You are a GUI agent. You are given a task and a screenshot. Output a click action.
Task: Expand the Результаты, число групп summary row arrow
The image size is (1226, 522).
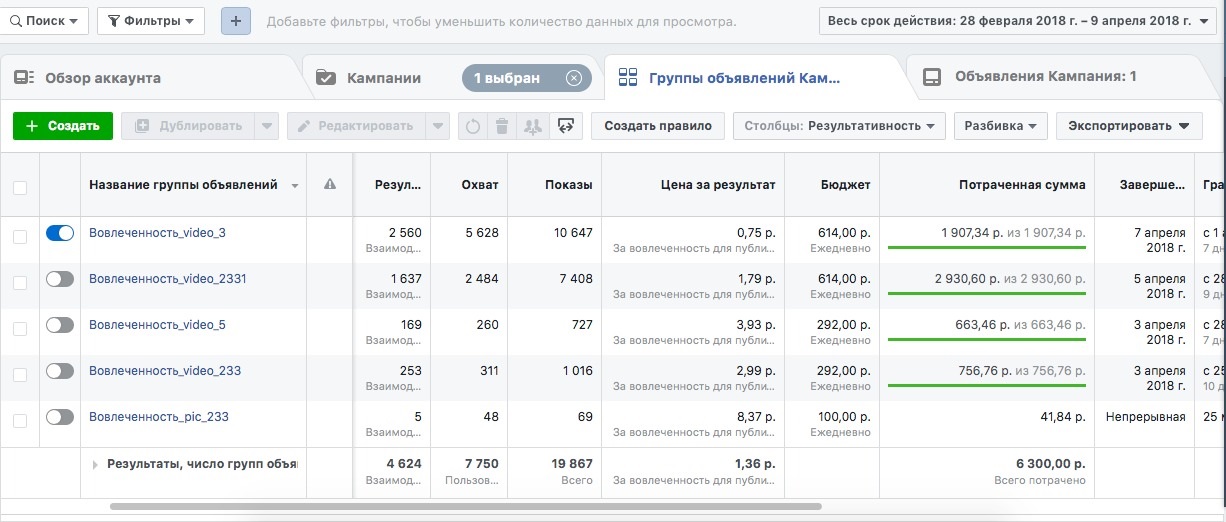(x=96, y=464)
